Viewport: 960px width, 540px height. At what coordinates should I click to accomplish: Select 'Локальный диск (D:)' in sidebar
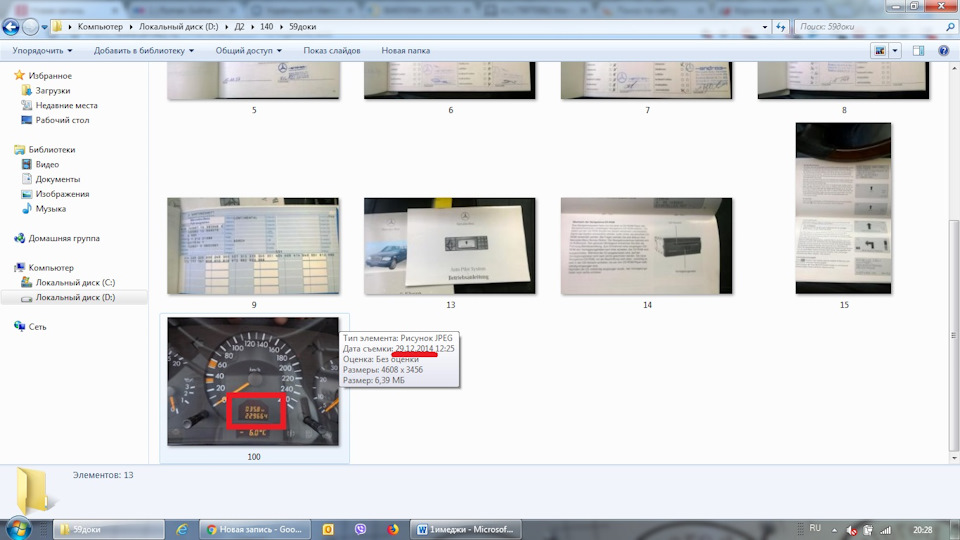pyautogui.click(x=75, y=297)
